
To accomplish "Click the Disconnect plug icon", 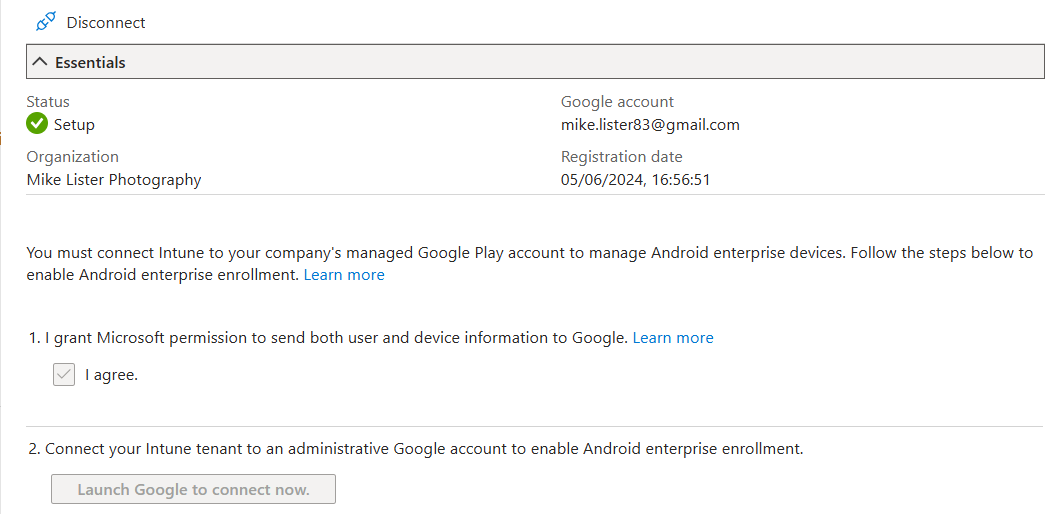I will (x=46, y=22).
